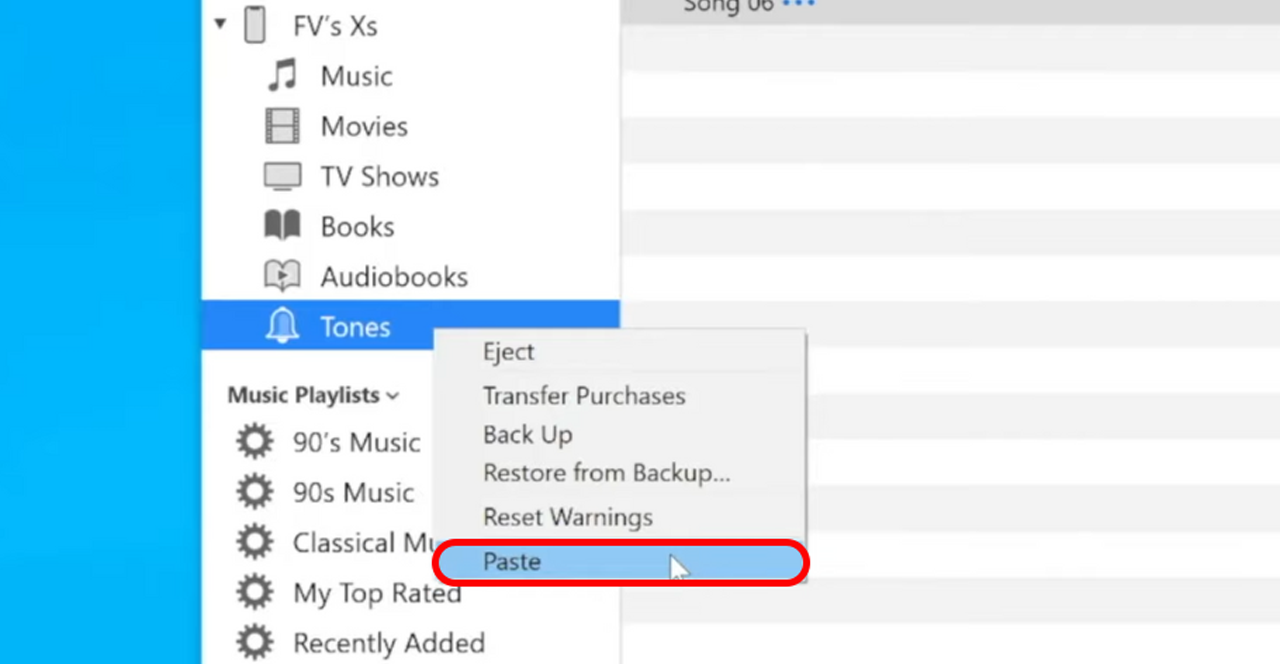
Task: Click the iPhone device icon
Action: (255, 26)
